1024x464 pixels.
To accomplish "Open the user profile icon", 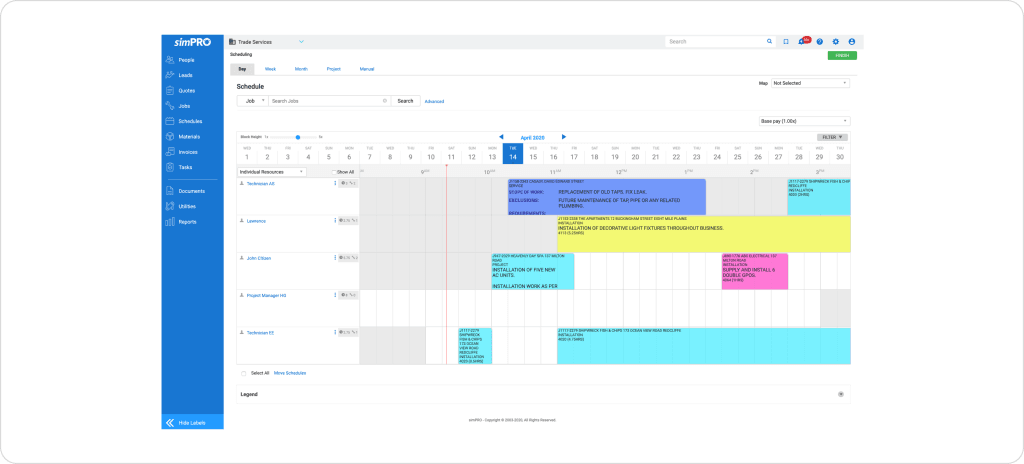I will coord(852,41).
